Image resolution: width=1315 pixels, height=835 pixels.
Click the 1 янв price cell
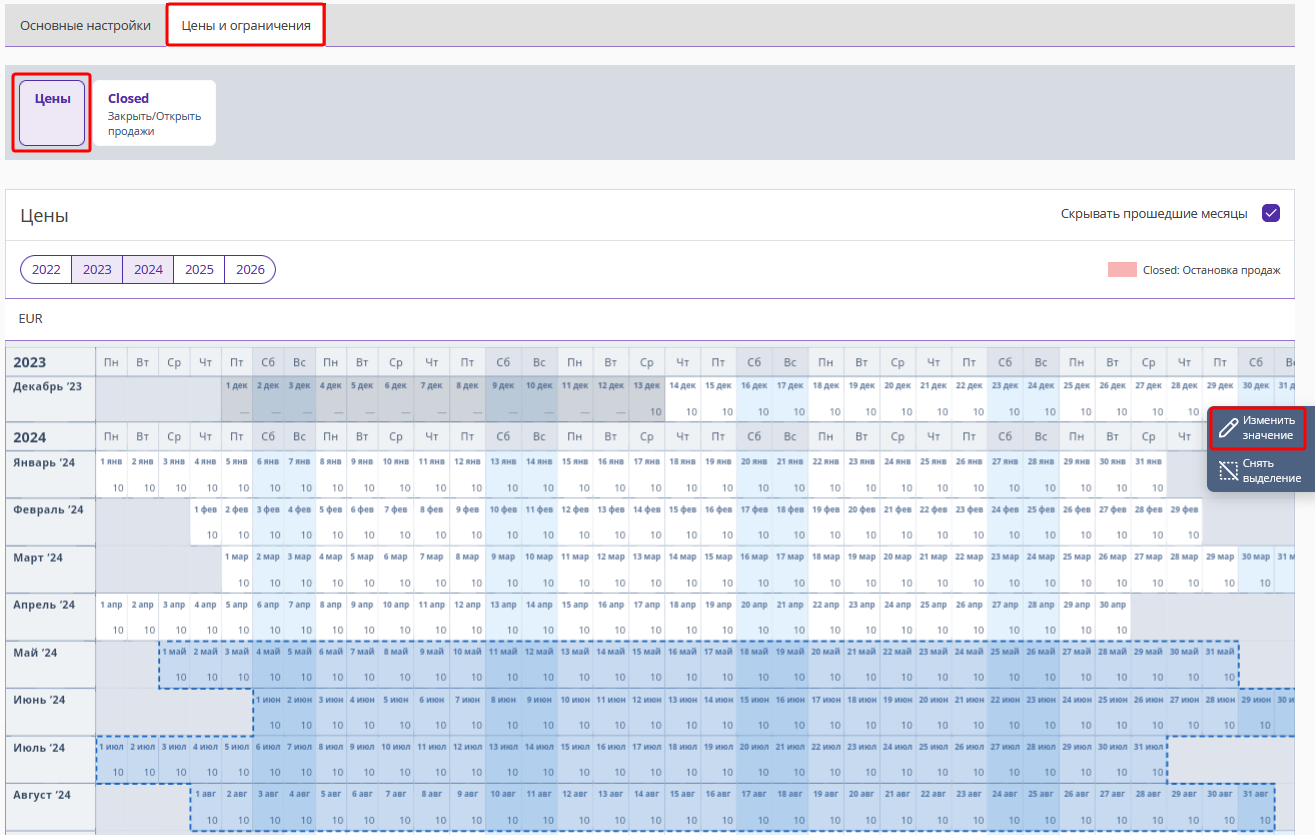[x=111, y=474]
